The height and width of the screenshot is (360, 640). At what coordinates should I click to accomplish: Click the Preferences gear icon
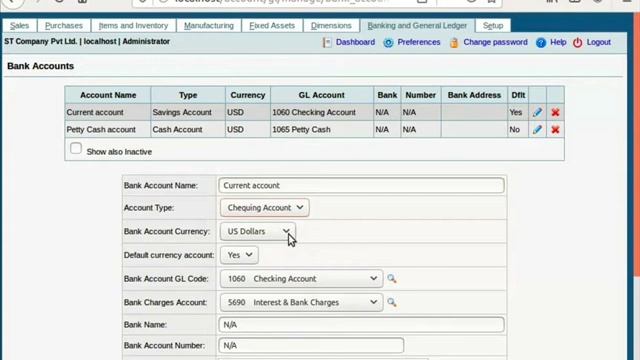[x=388, y=42]
